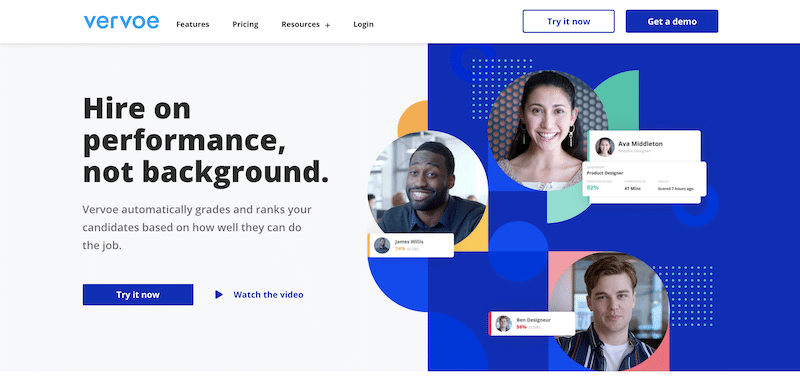800x384 pixels.
Task: Click the James Willis 74% score card
Action: coord(411,245)
